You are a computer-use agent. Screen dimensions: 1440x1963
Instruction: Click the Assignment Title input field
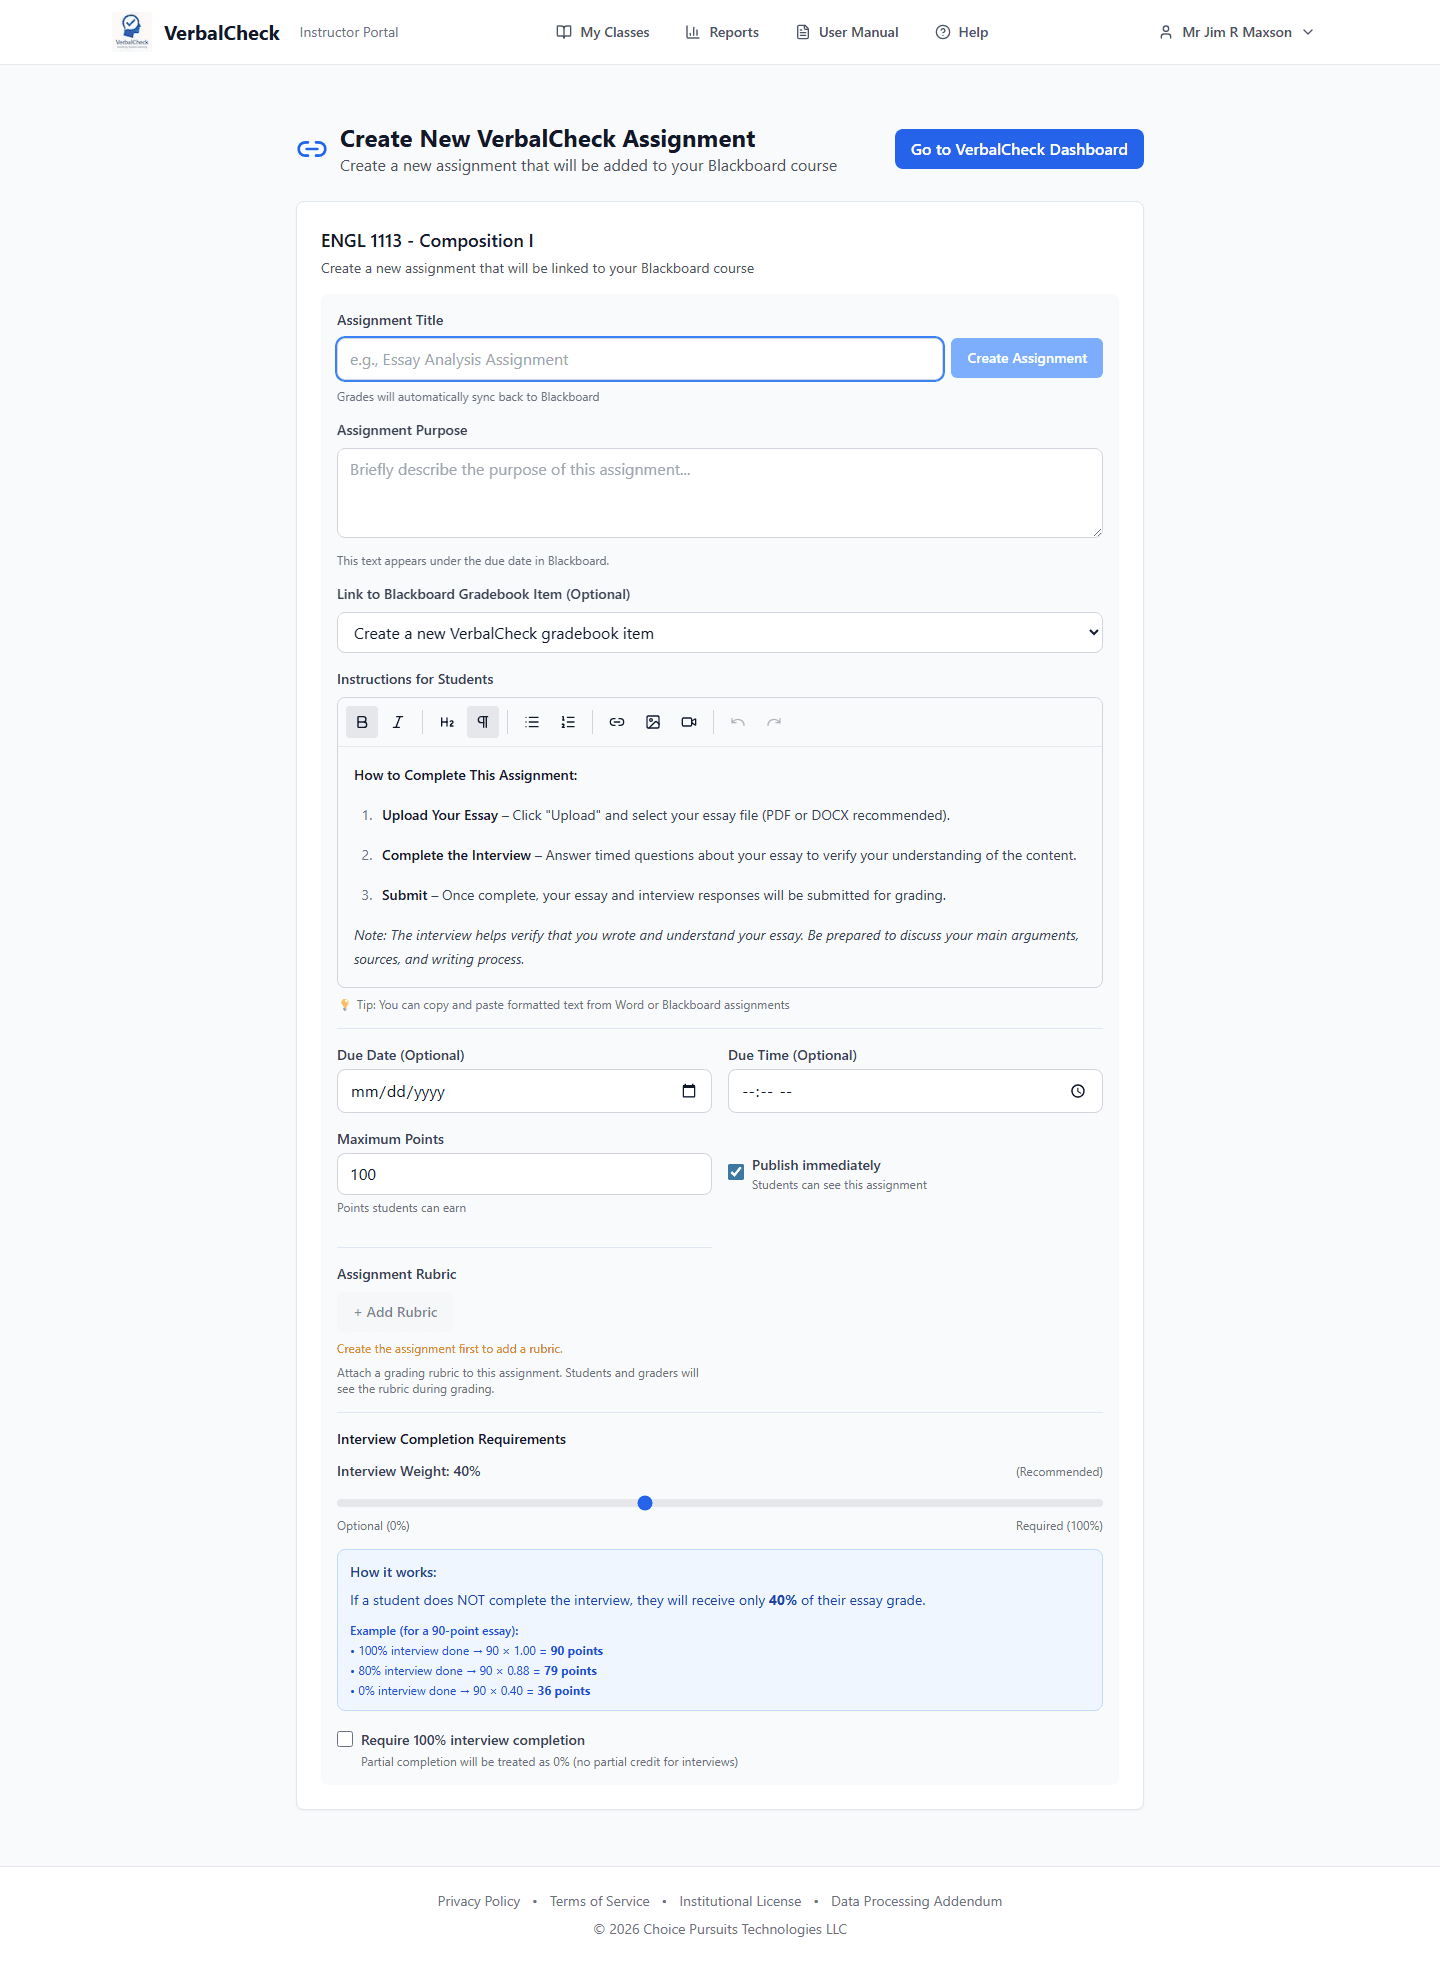tap(639, 358)
